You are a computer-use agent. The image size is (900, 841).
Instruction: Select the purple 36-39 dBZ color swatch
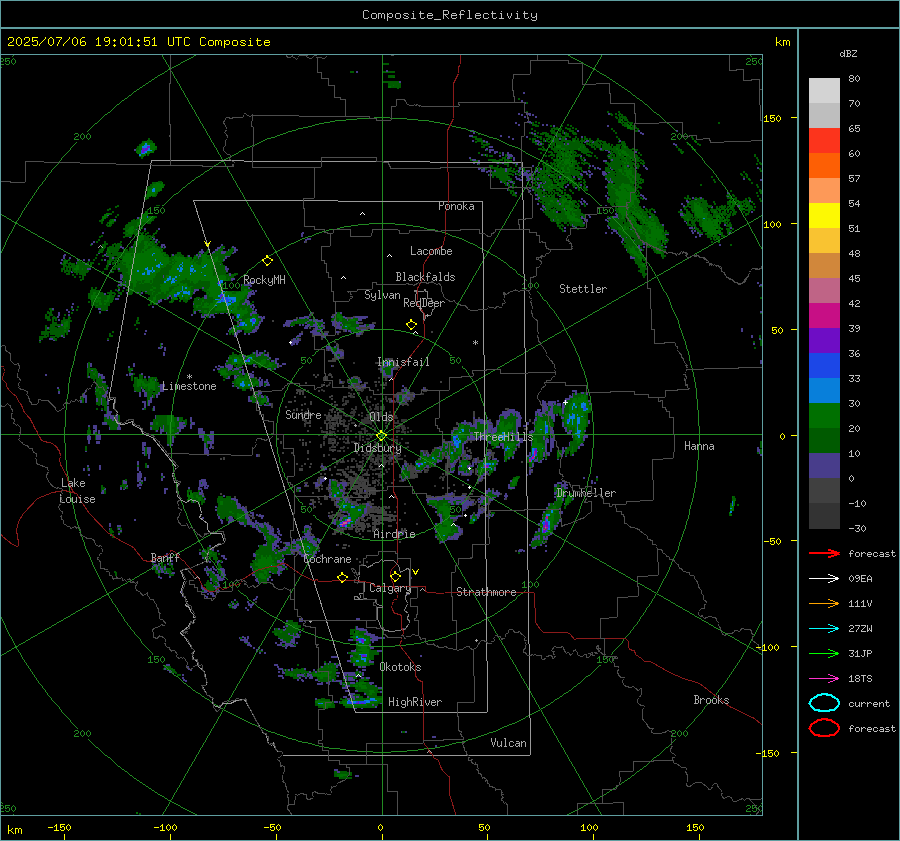tap(824, 340)
